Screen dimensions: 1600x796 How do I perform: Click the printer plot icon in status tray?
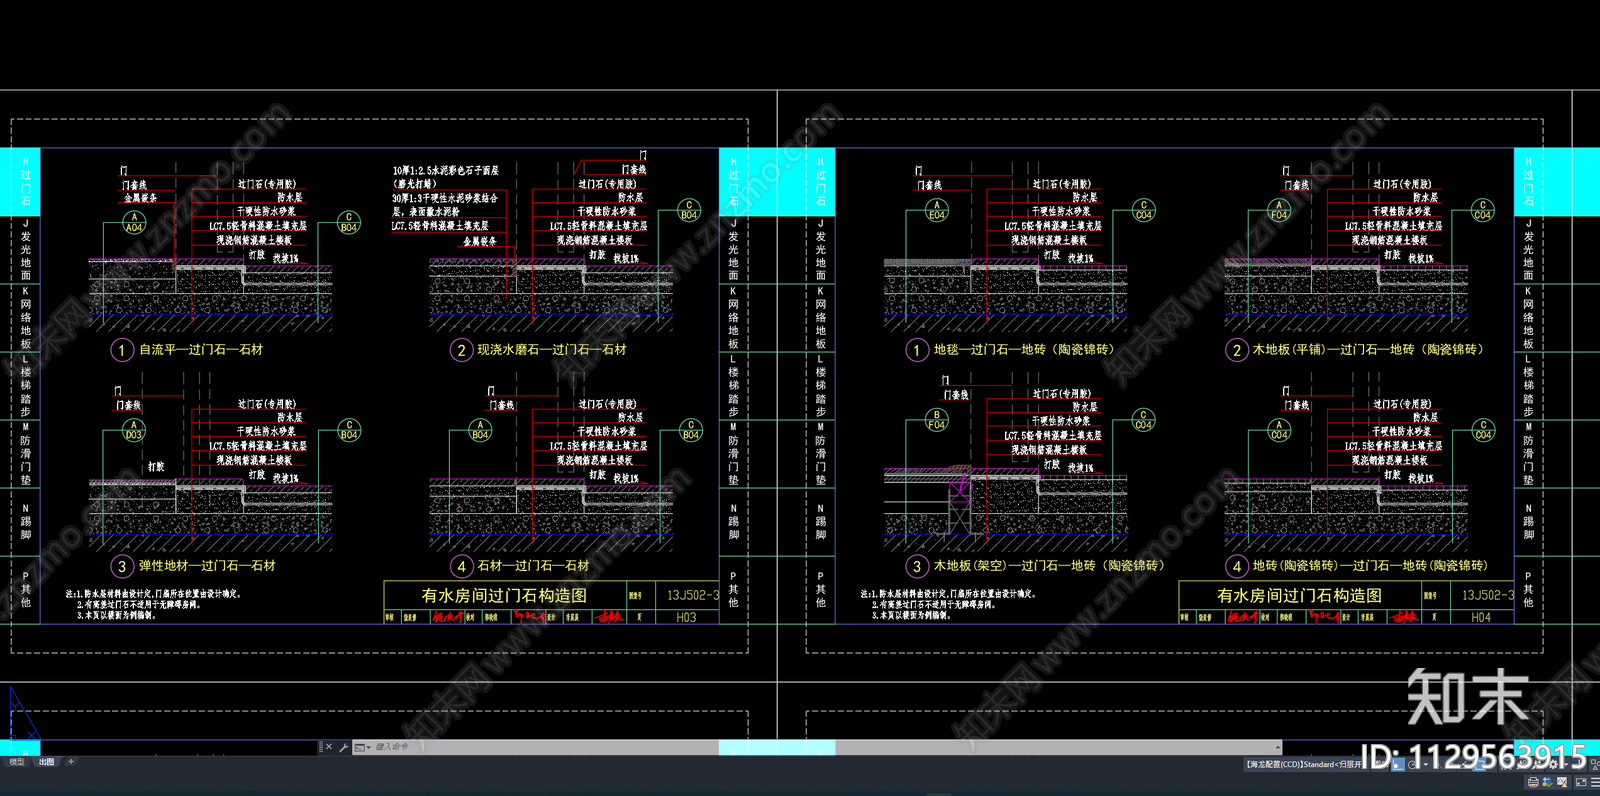coord(1533,782)
